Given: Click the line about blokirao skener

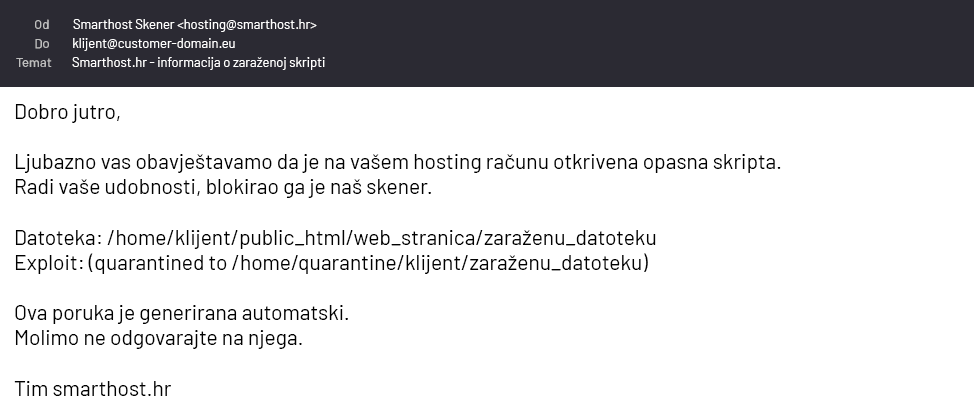Looking at the screenshot, I should point(223,187).
